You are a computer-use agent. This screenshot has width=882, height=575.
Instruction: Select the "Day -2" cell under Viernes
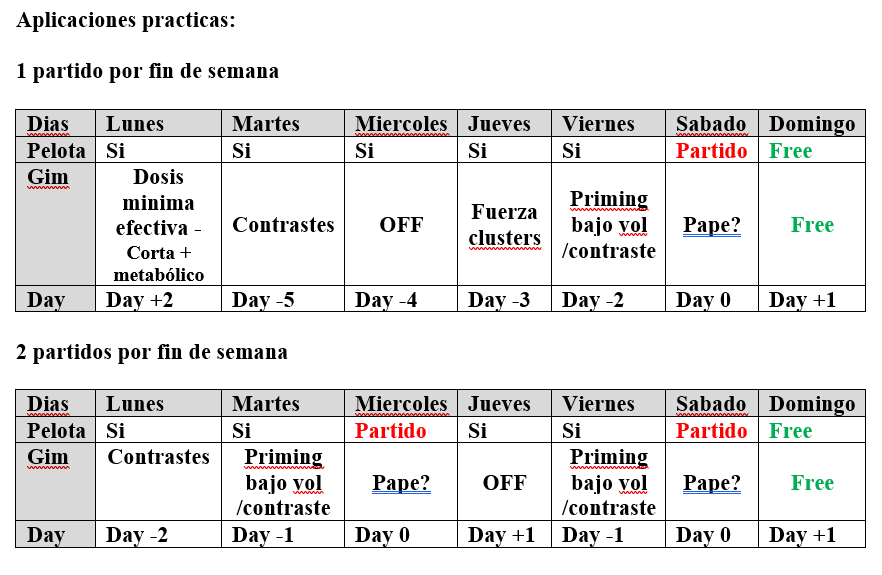[x=594, y=300]
